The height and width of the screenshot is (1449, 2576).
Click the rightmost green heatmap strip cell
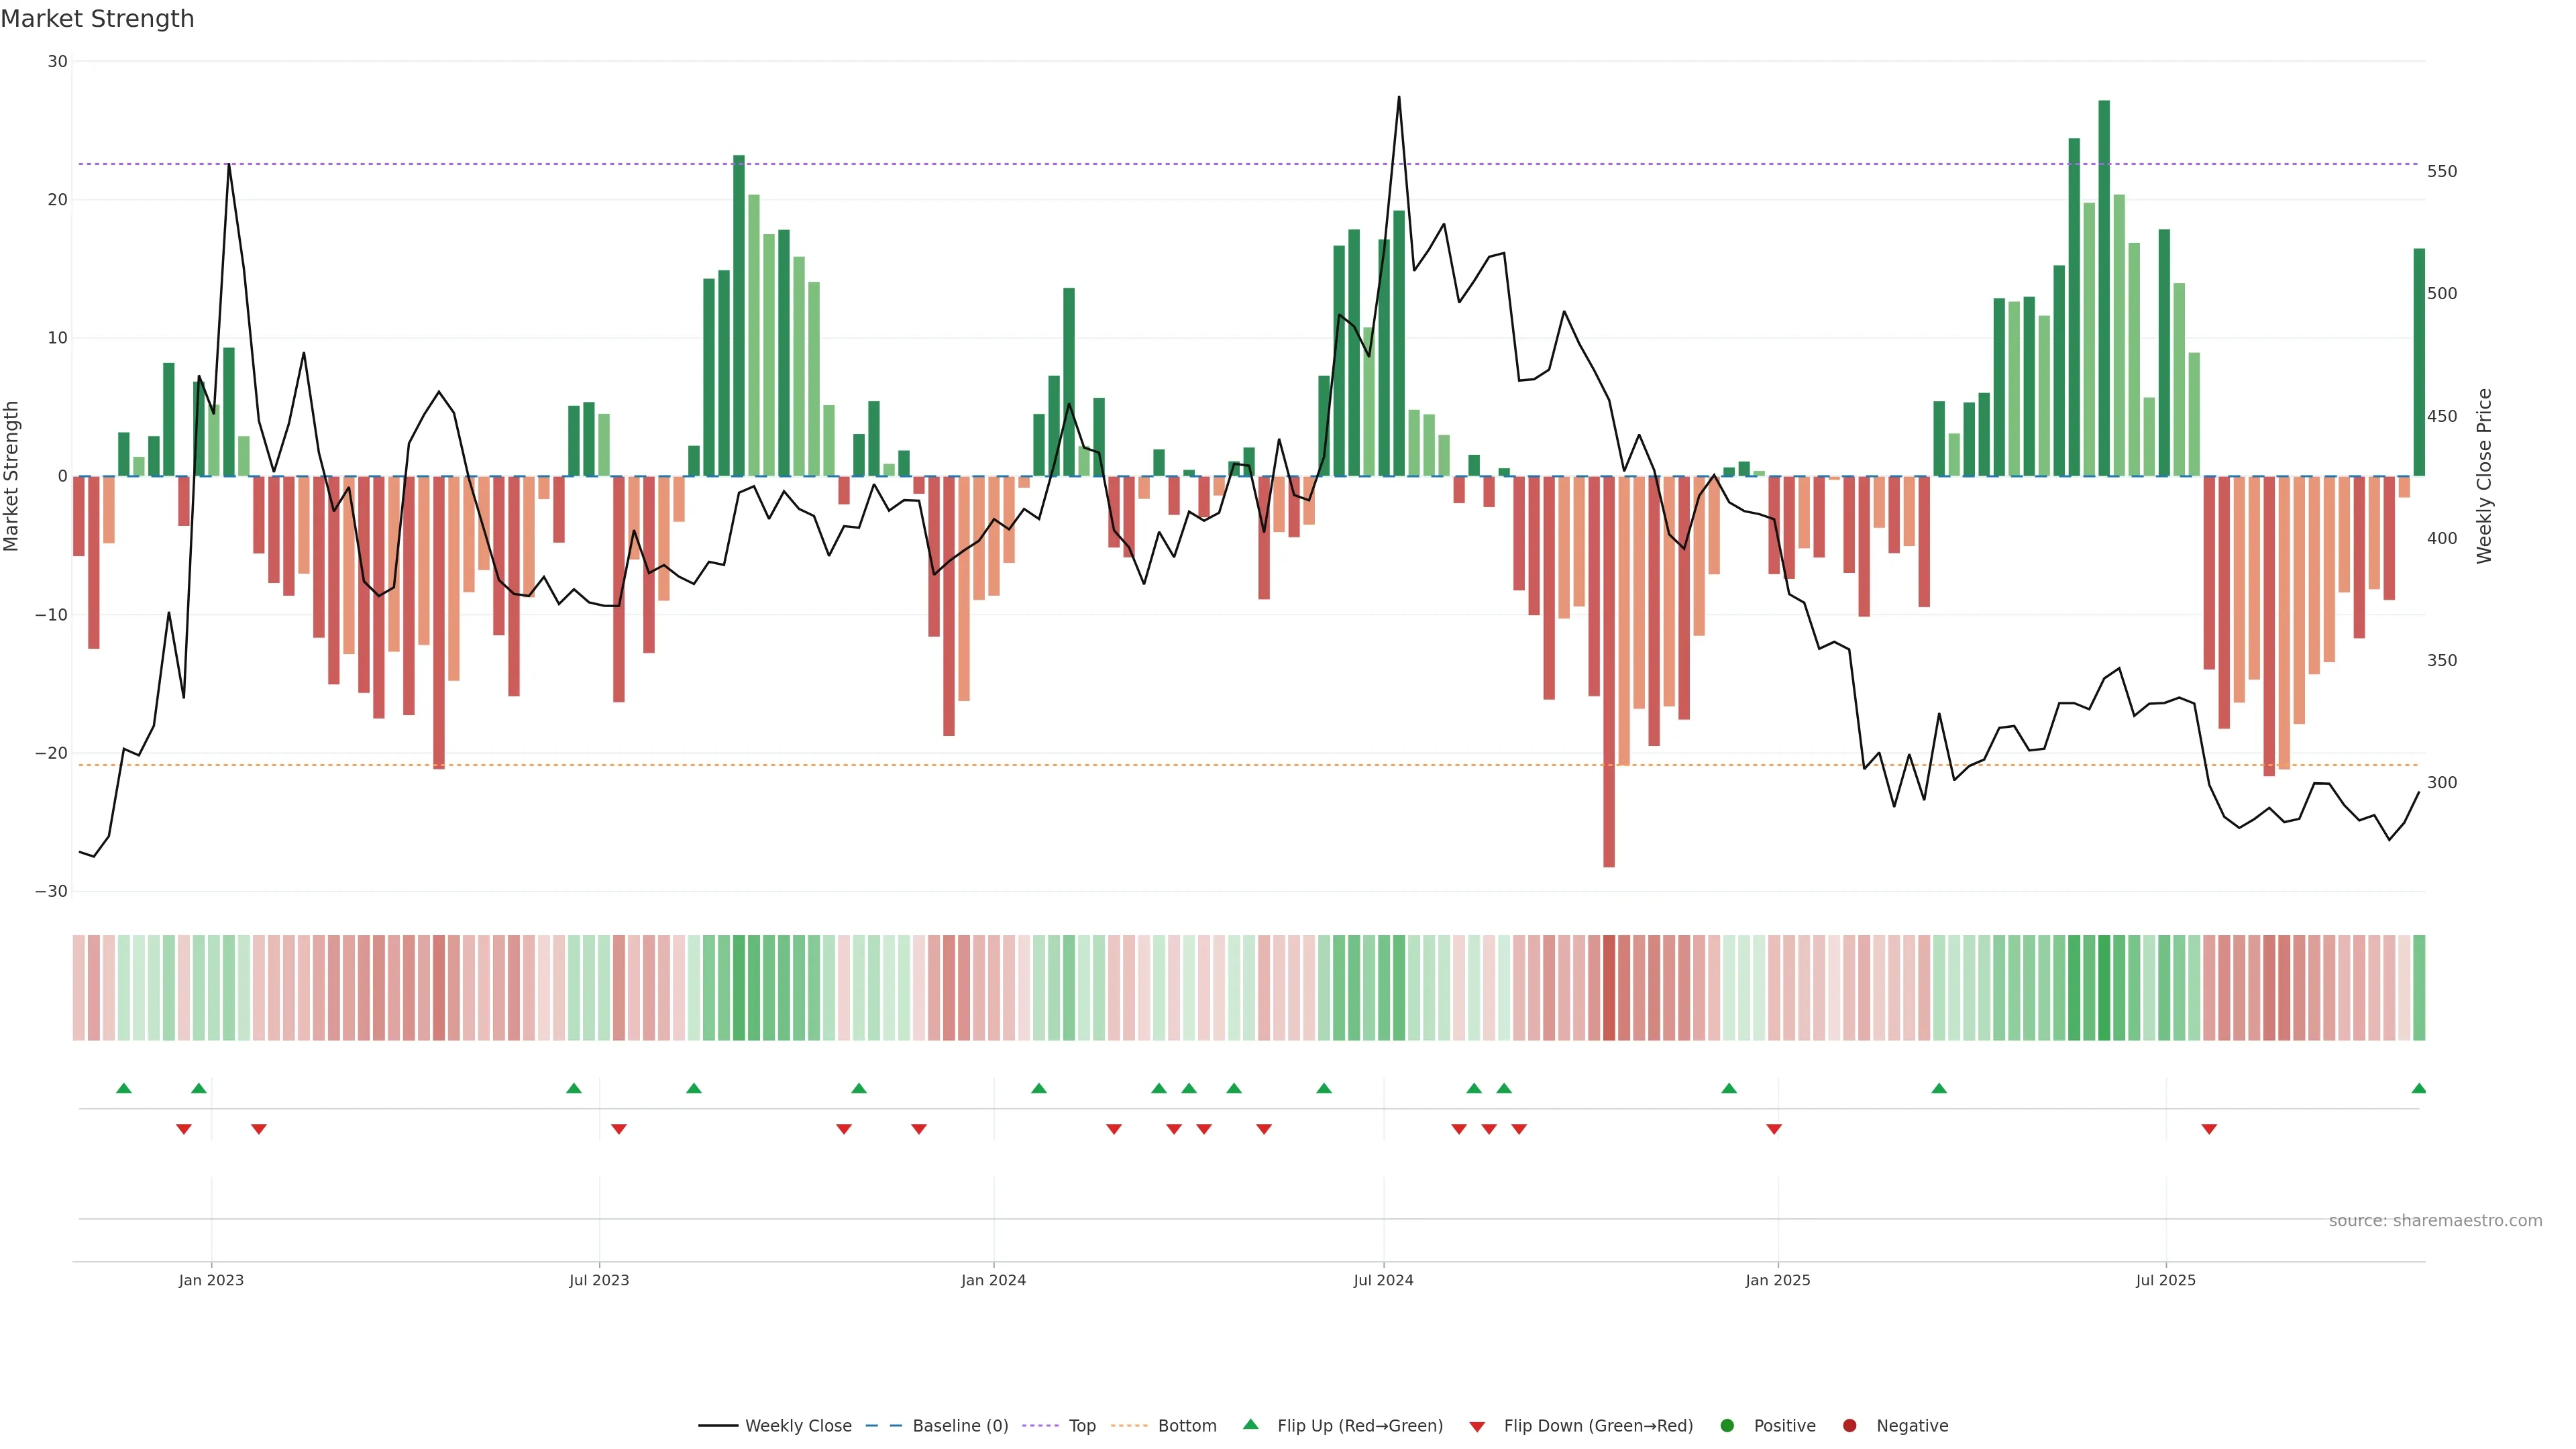[x=2419, y=988]
